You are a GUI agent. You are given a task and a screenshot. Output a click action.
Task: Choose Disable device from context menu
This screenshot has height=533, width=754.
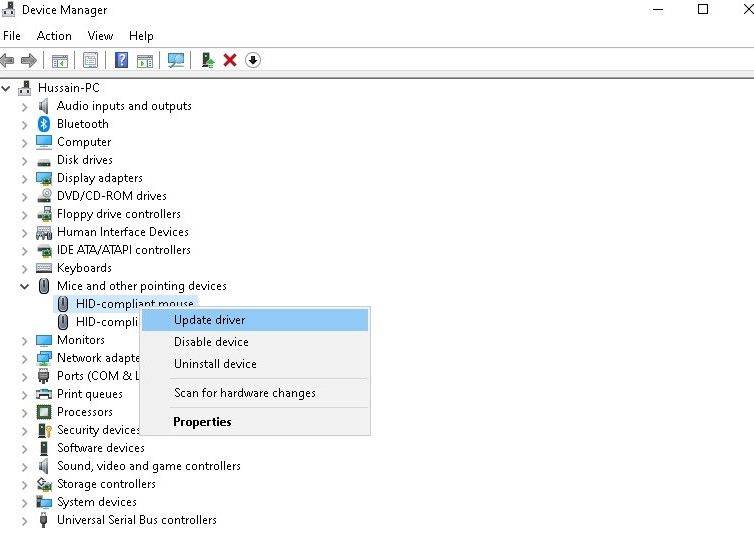(x=255, y=342)
